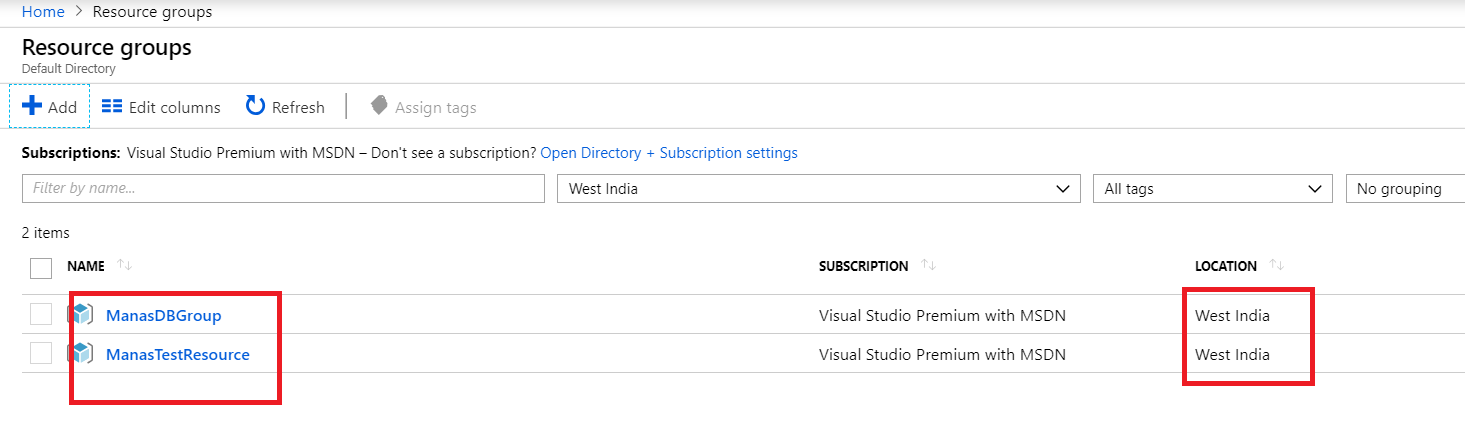
Task: Click the Assign tags toolbar item
Action: point(422,107)
